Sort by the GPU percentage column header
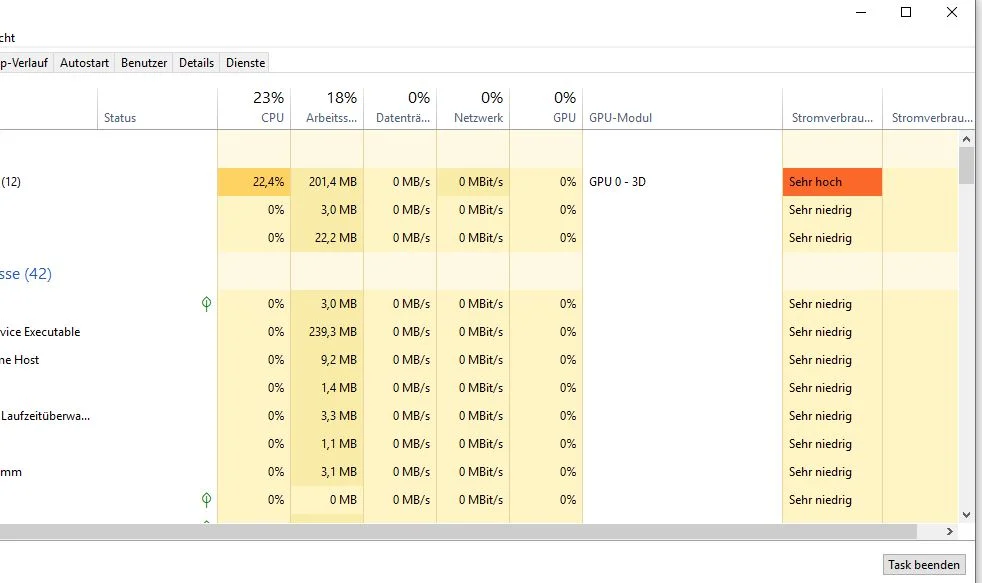The width and height of the screenshot is (982, 583). pyautogui.click(x=546, y=107)
